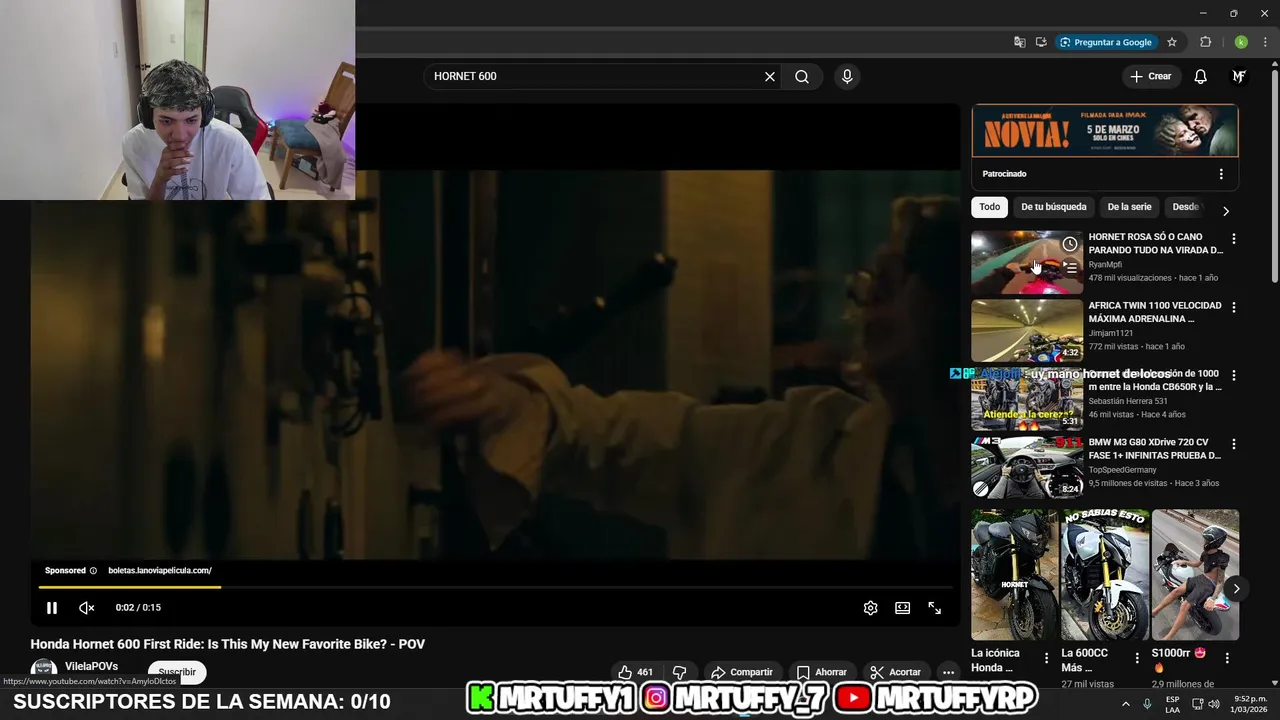Open options for the Patrocinado ad
The width and height of the screenshot is (1280, 720).
[1221, 174]
